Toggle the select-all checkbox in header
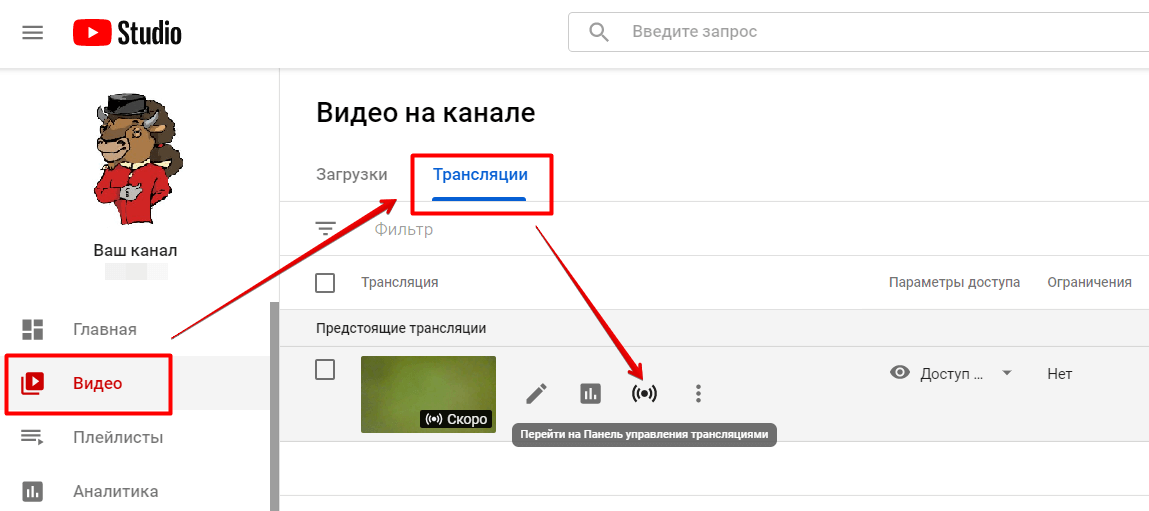Image resolution: width=1149 pixels, height=511 pixels. point(325,283)
